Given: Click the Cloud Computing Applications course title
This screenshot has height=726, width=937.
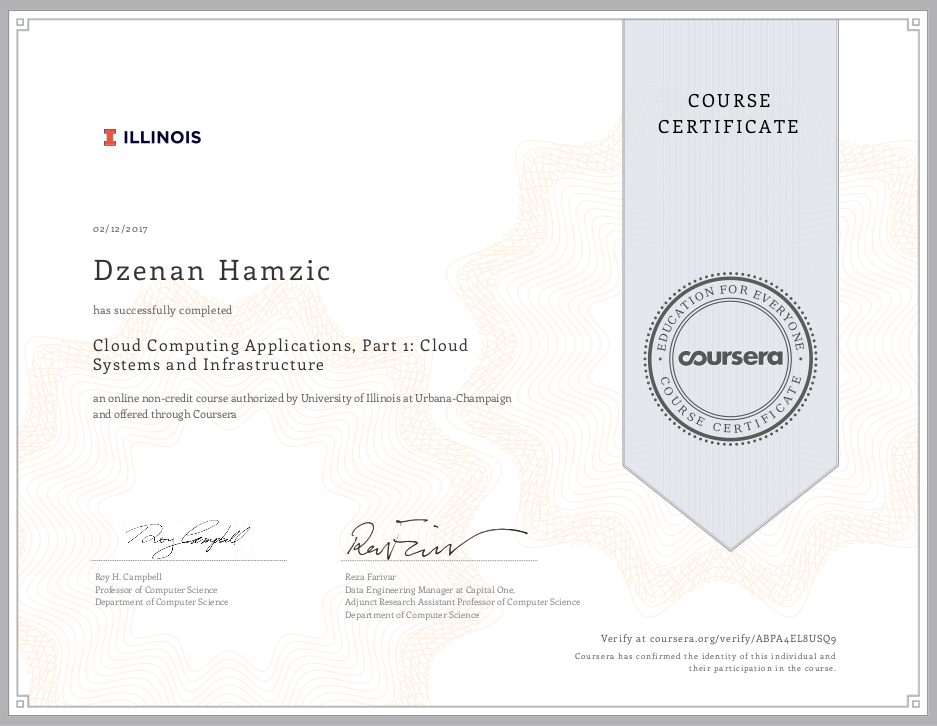Looking at the screenshot, I should point(280,354).
